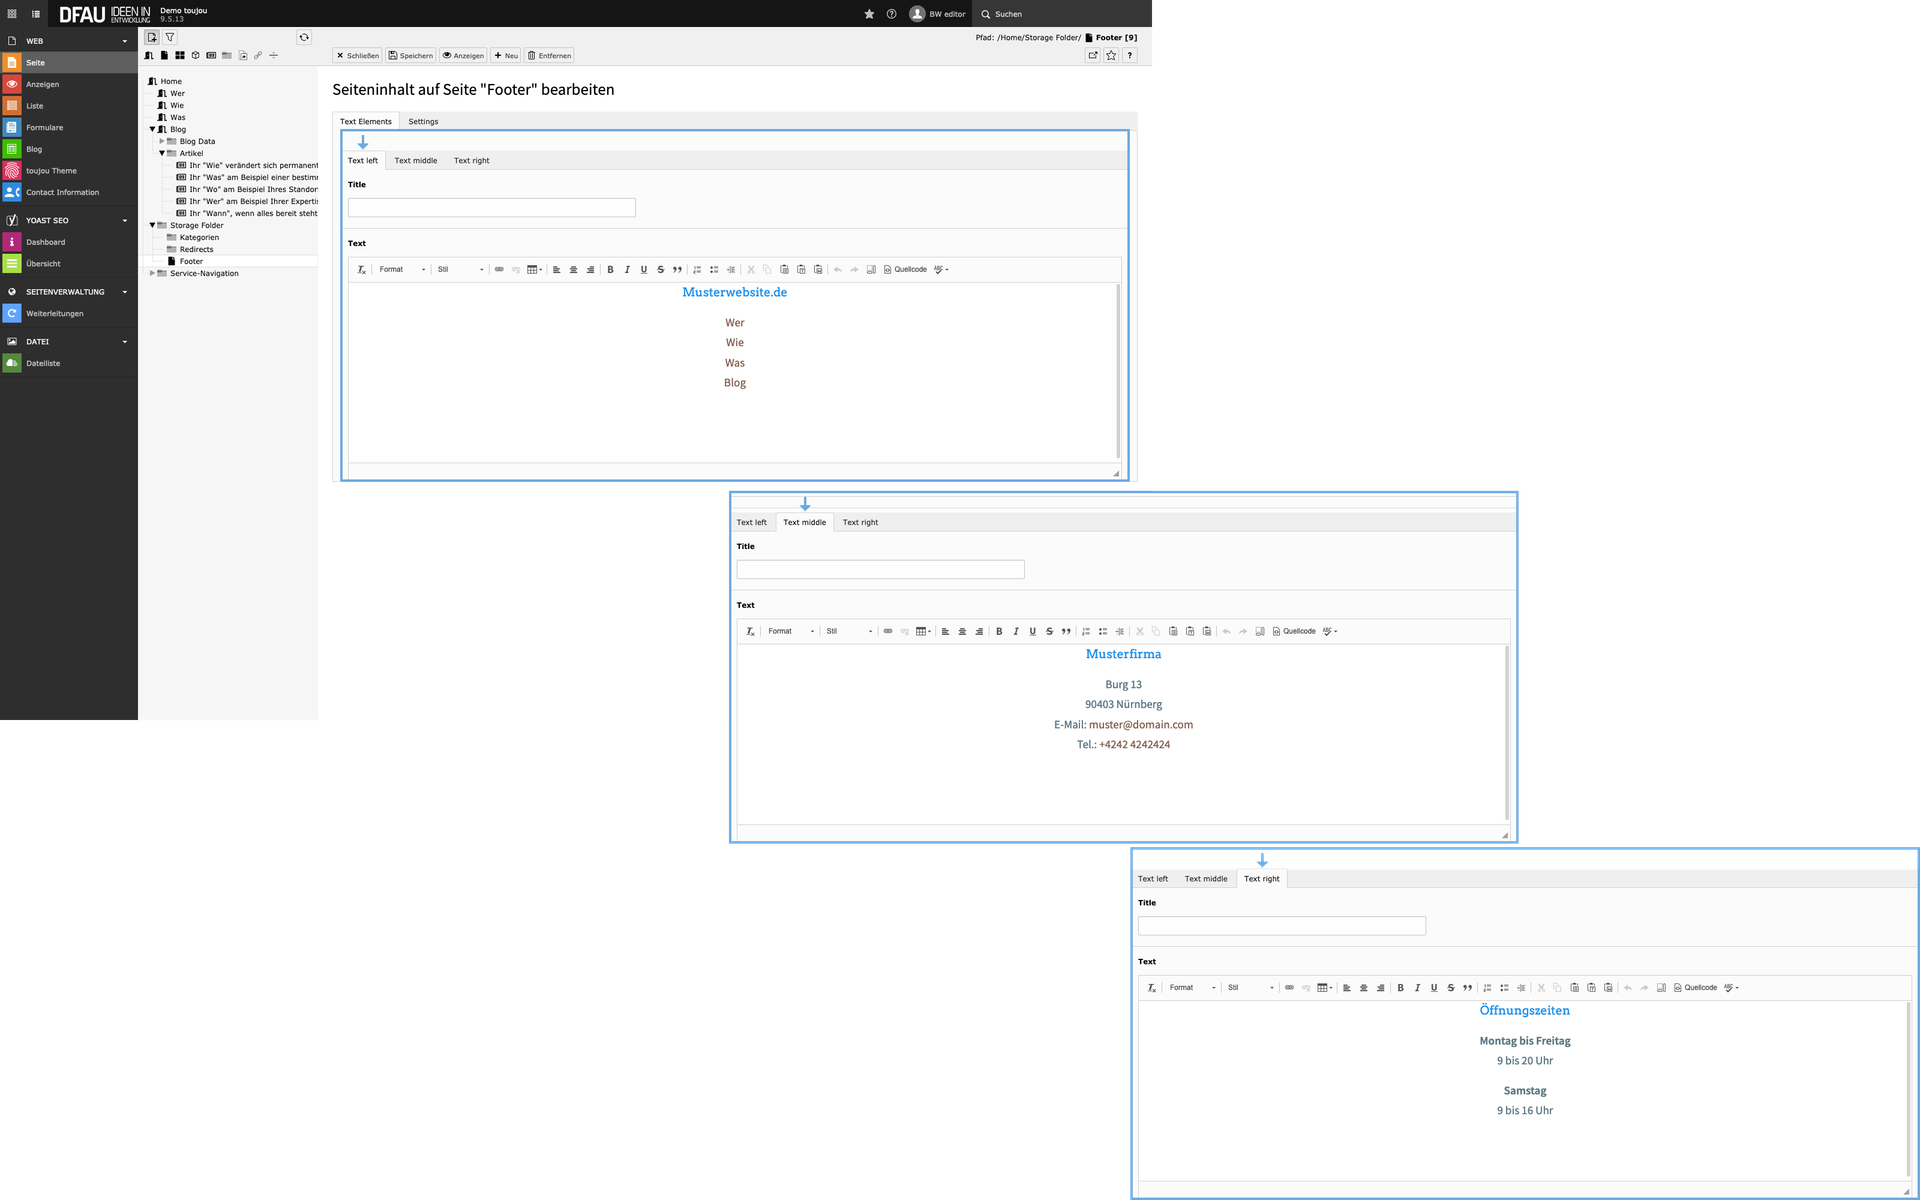Click Italic in the Musterfirma editor toolbar
Screen dimensions: 1920x1200
point(1016,632)
